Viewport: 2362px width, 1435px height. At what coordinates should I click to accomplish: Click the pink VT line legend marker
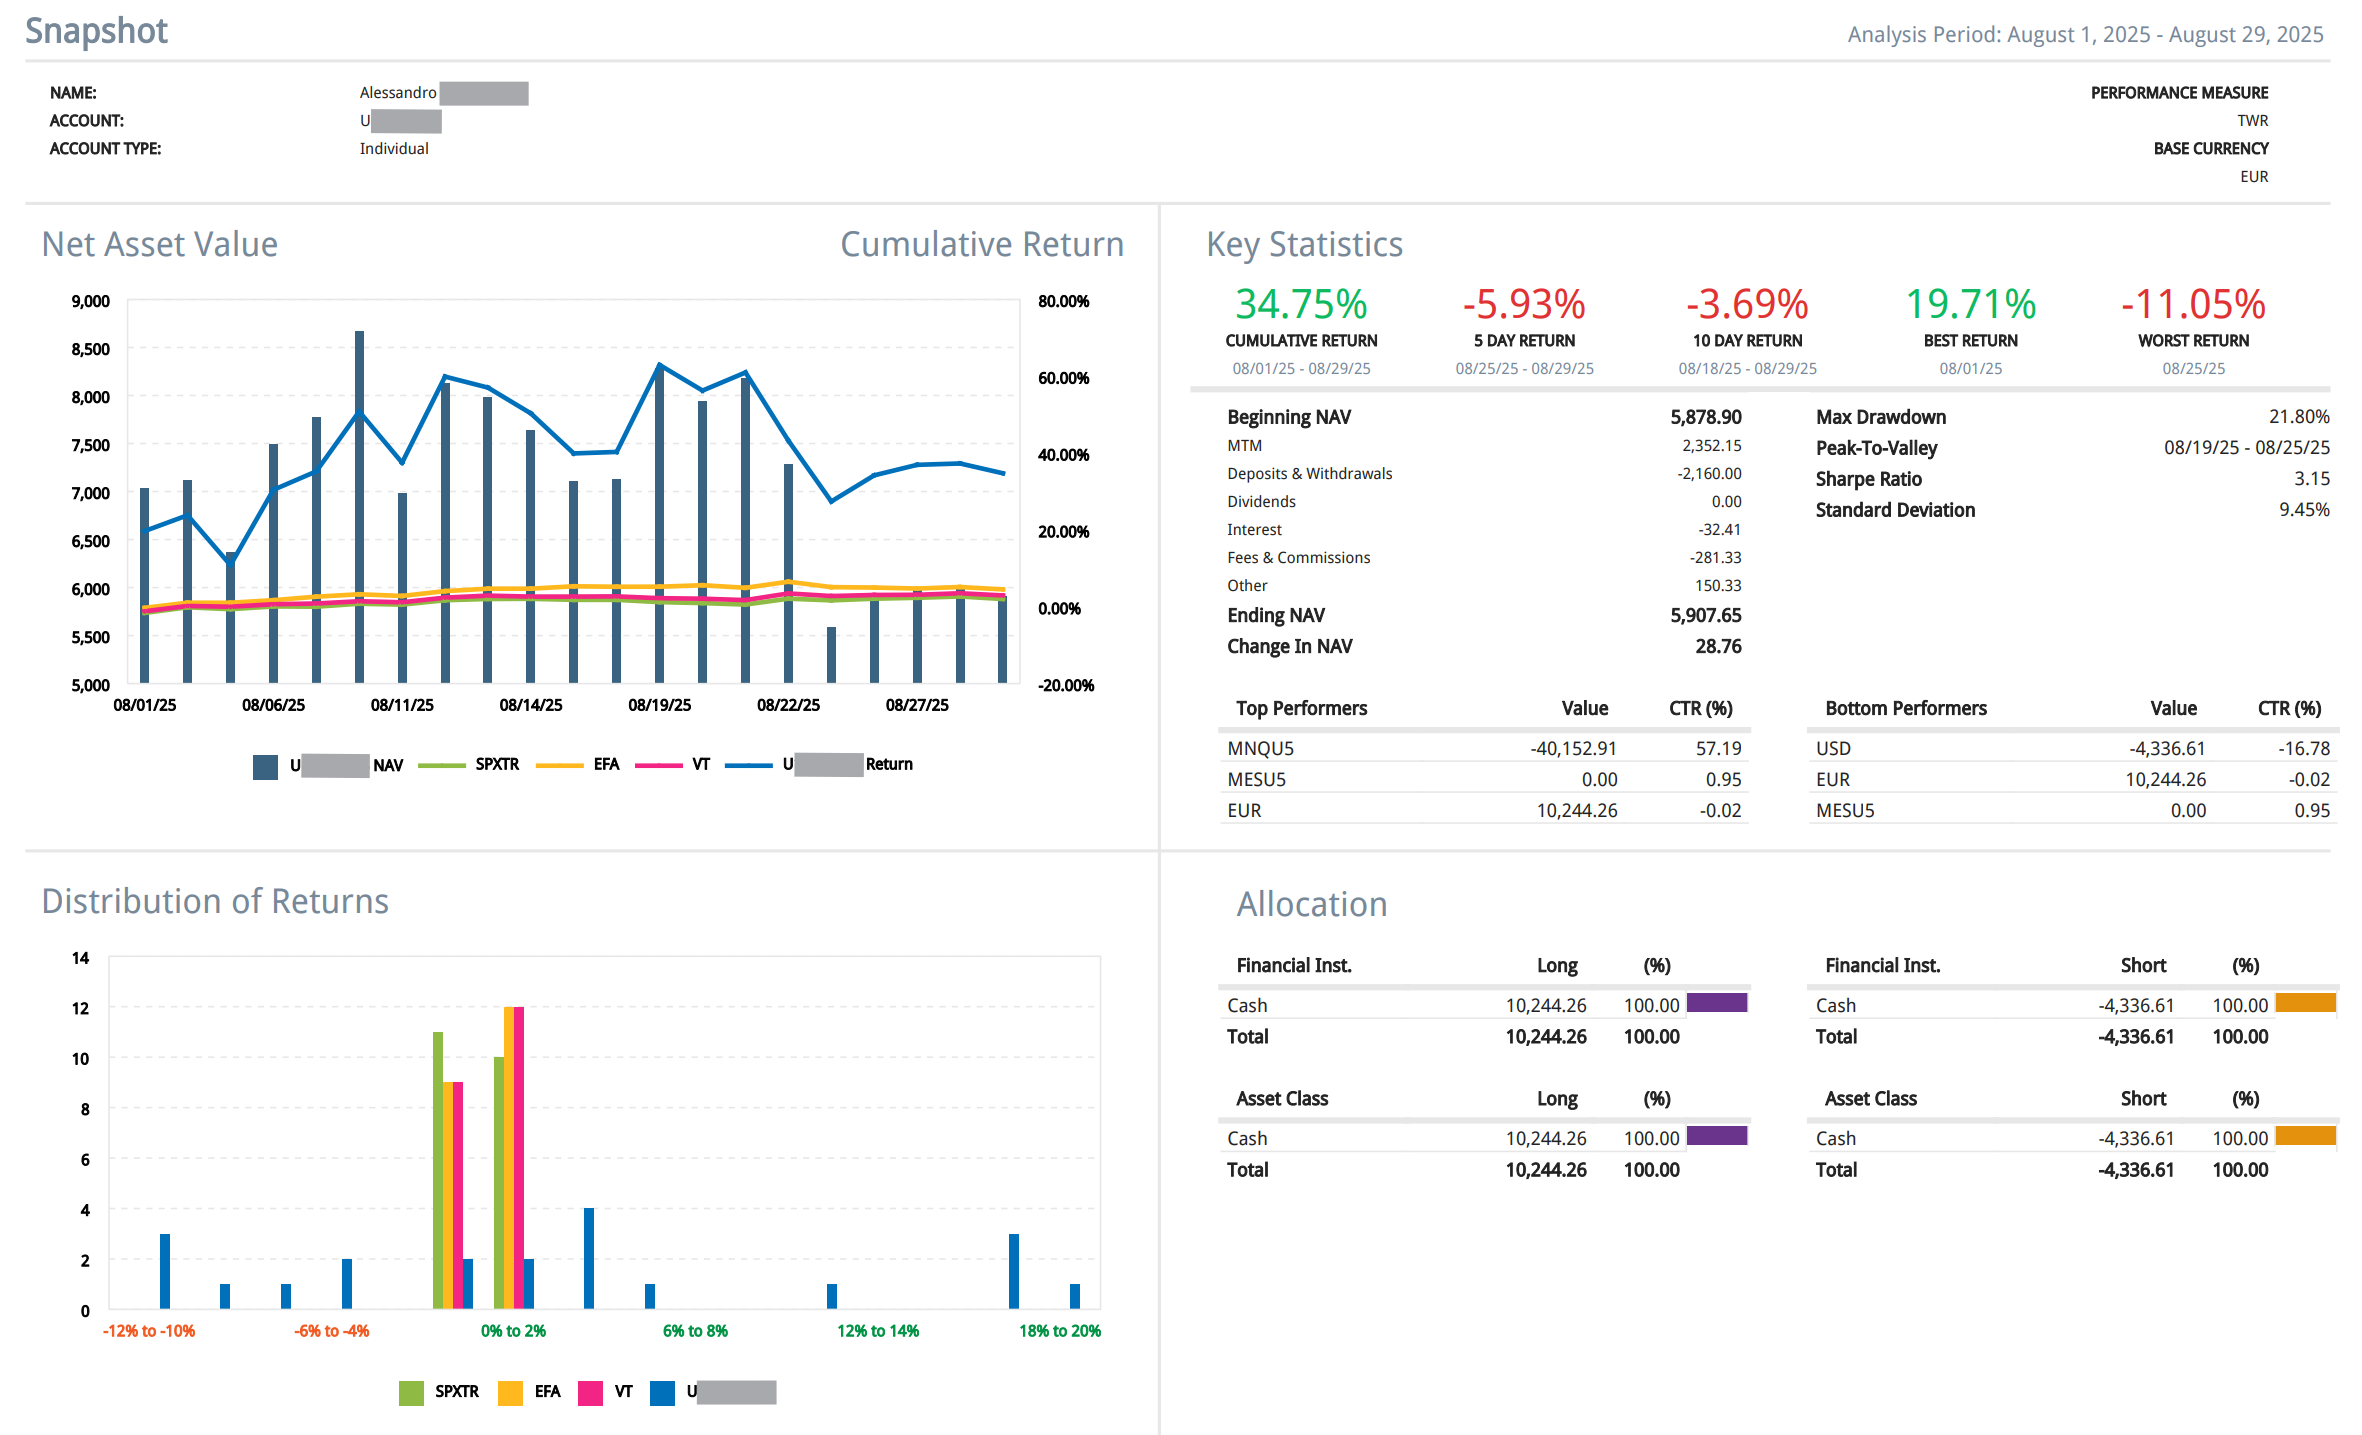click(658, 765)
